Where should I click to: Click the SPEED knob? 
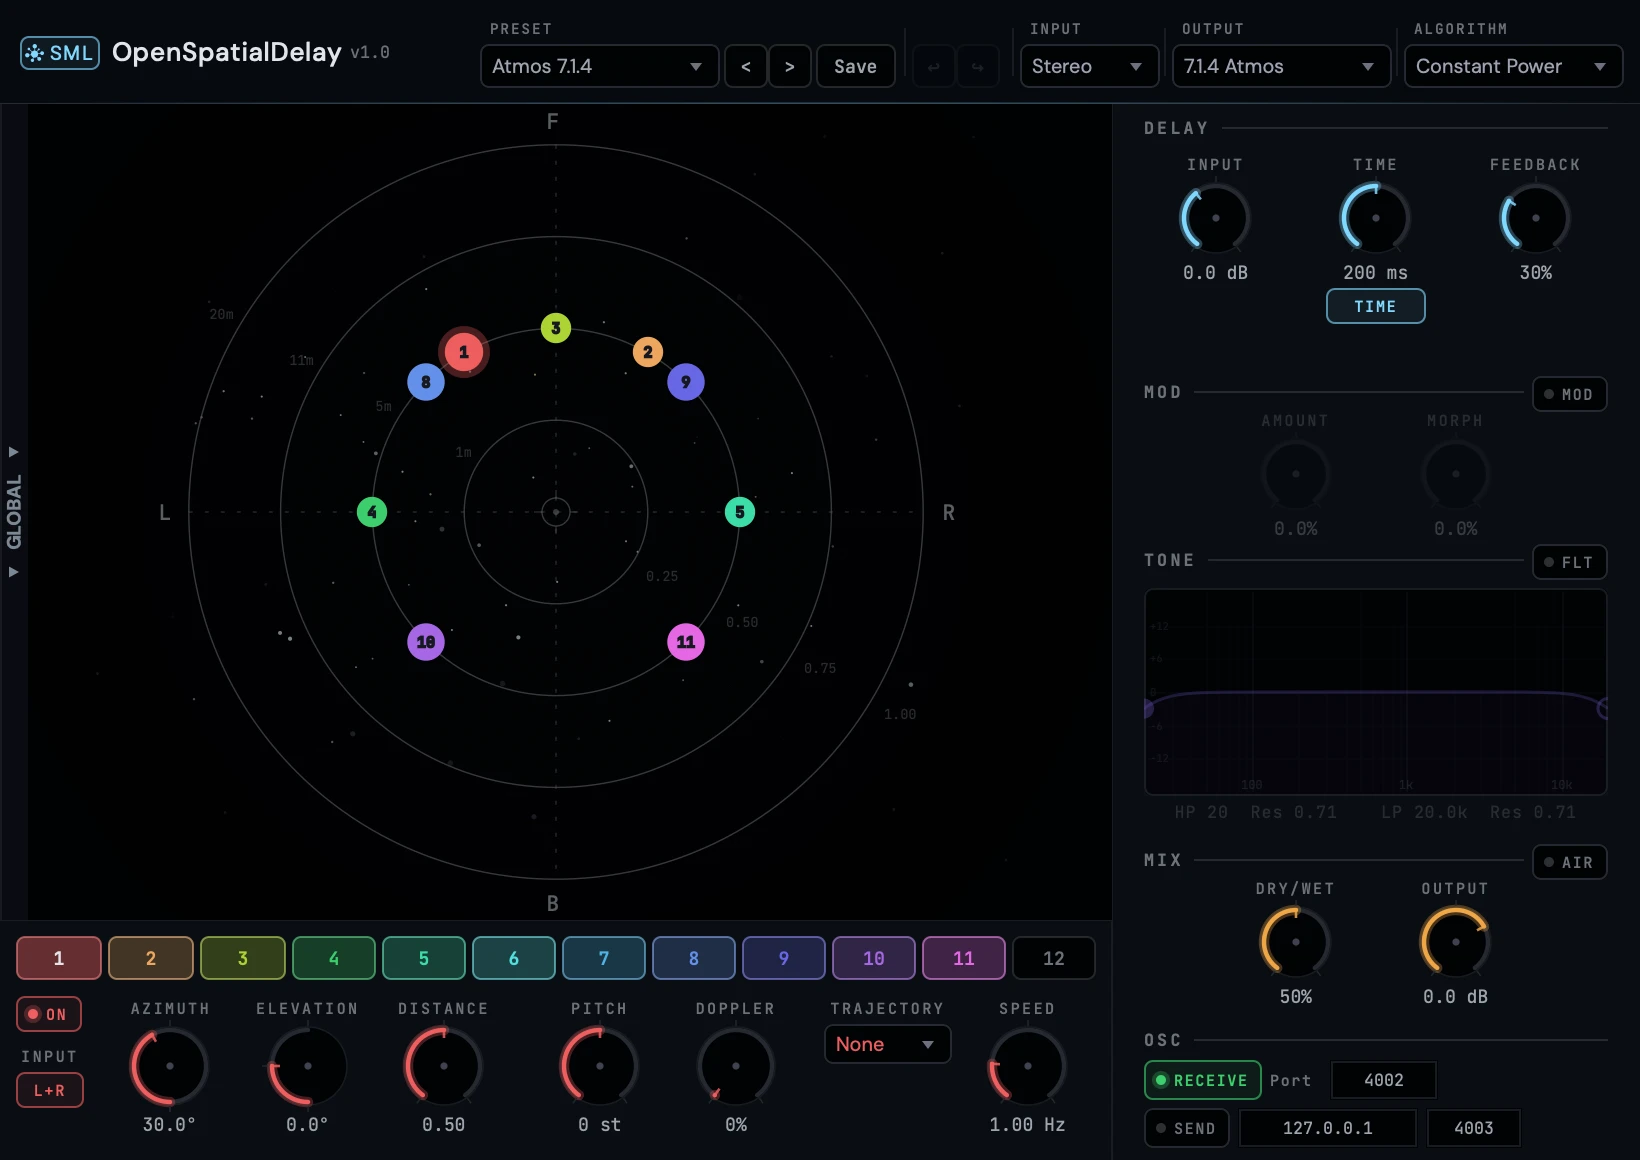coord(1028,1066)
